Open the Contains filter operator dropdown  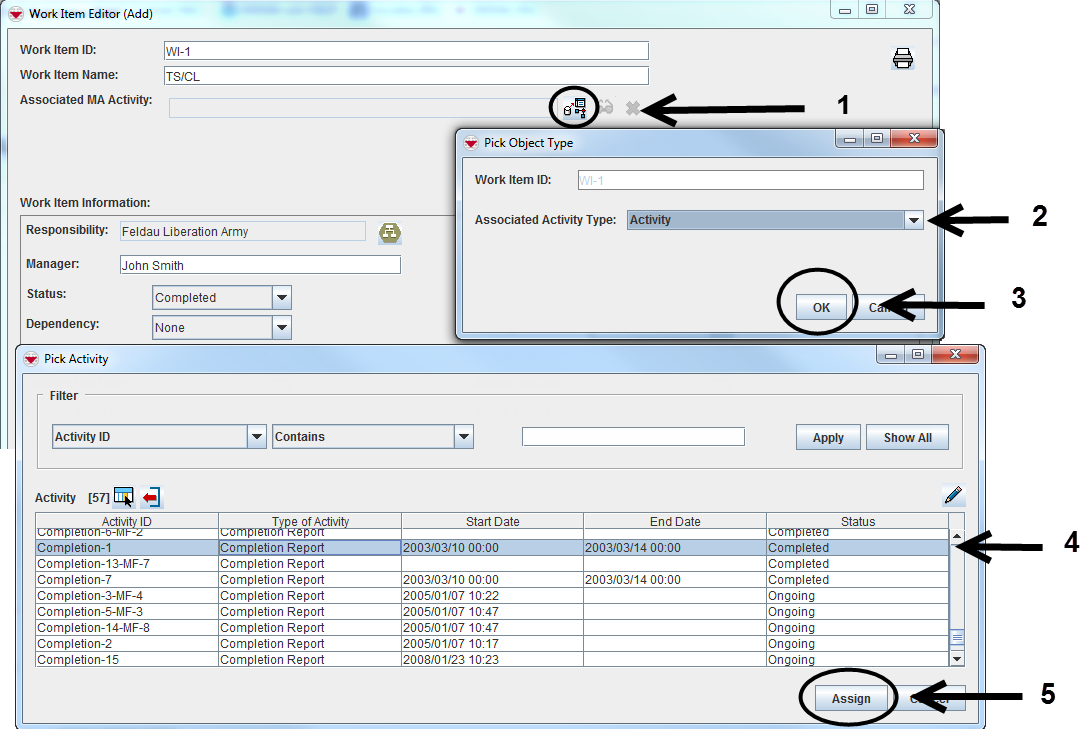click(x=463, y=437)
